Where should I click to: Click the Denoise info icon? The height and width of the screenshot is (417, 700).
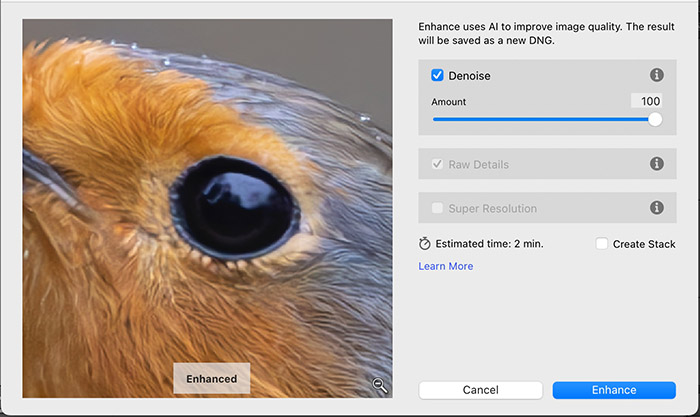click(x=657, y=75)
